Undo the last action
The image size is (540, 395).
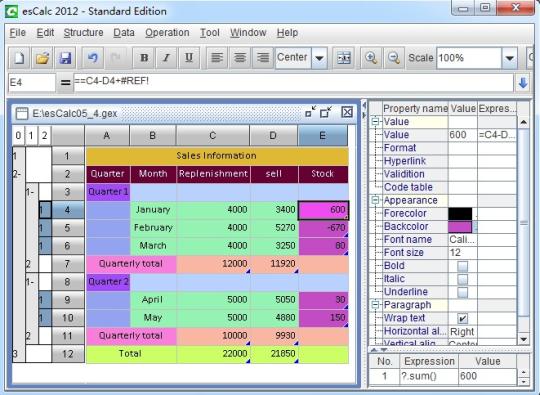(x=93, y=58)
